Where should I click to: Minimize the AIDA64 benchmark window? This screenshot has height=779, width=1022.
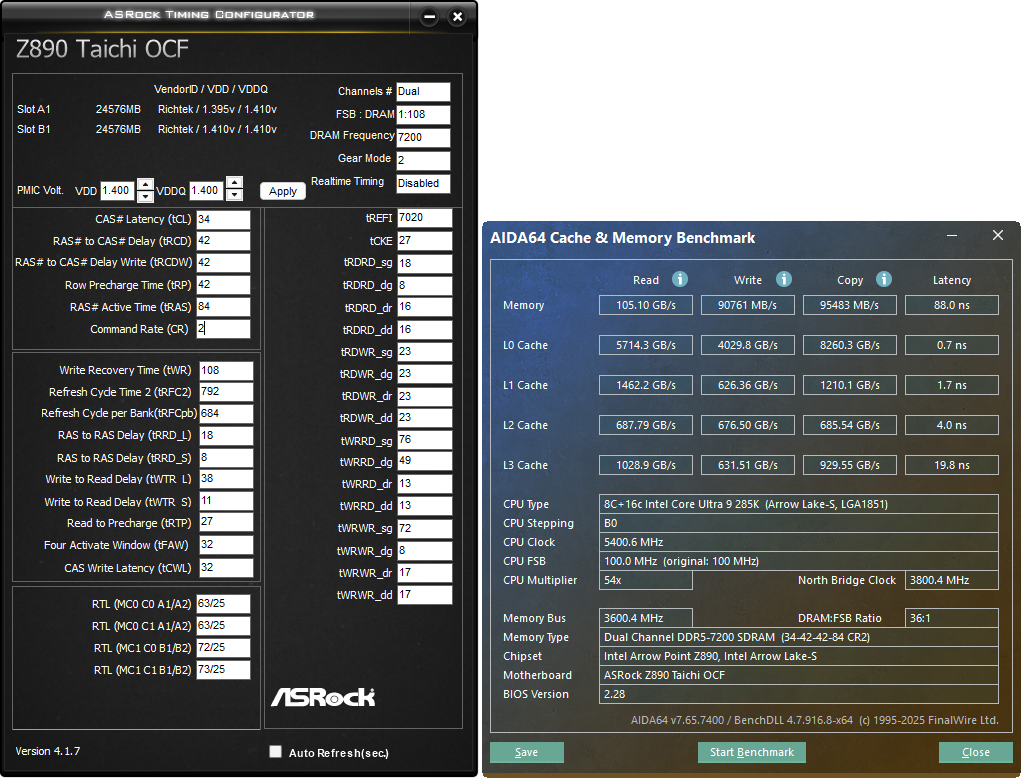pos(952,235)
